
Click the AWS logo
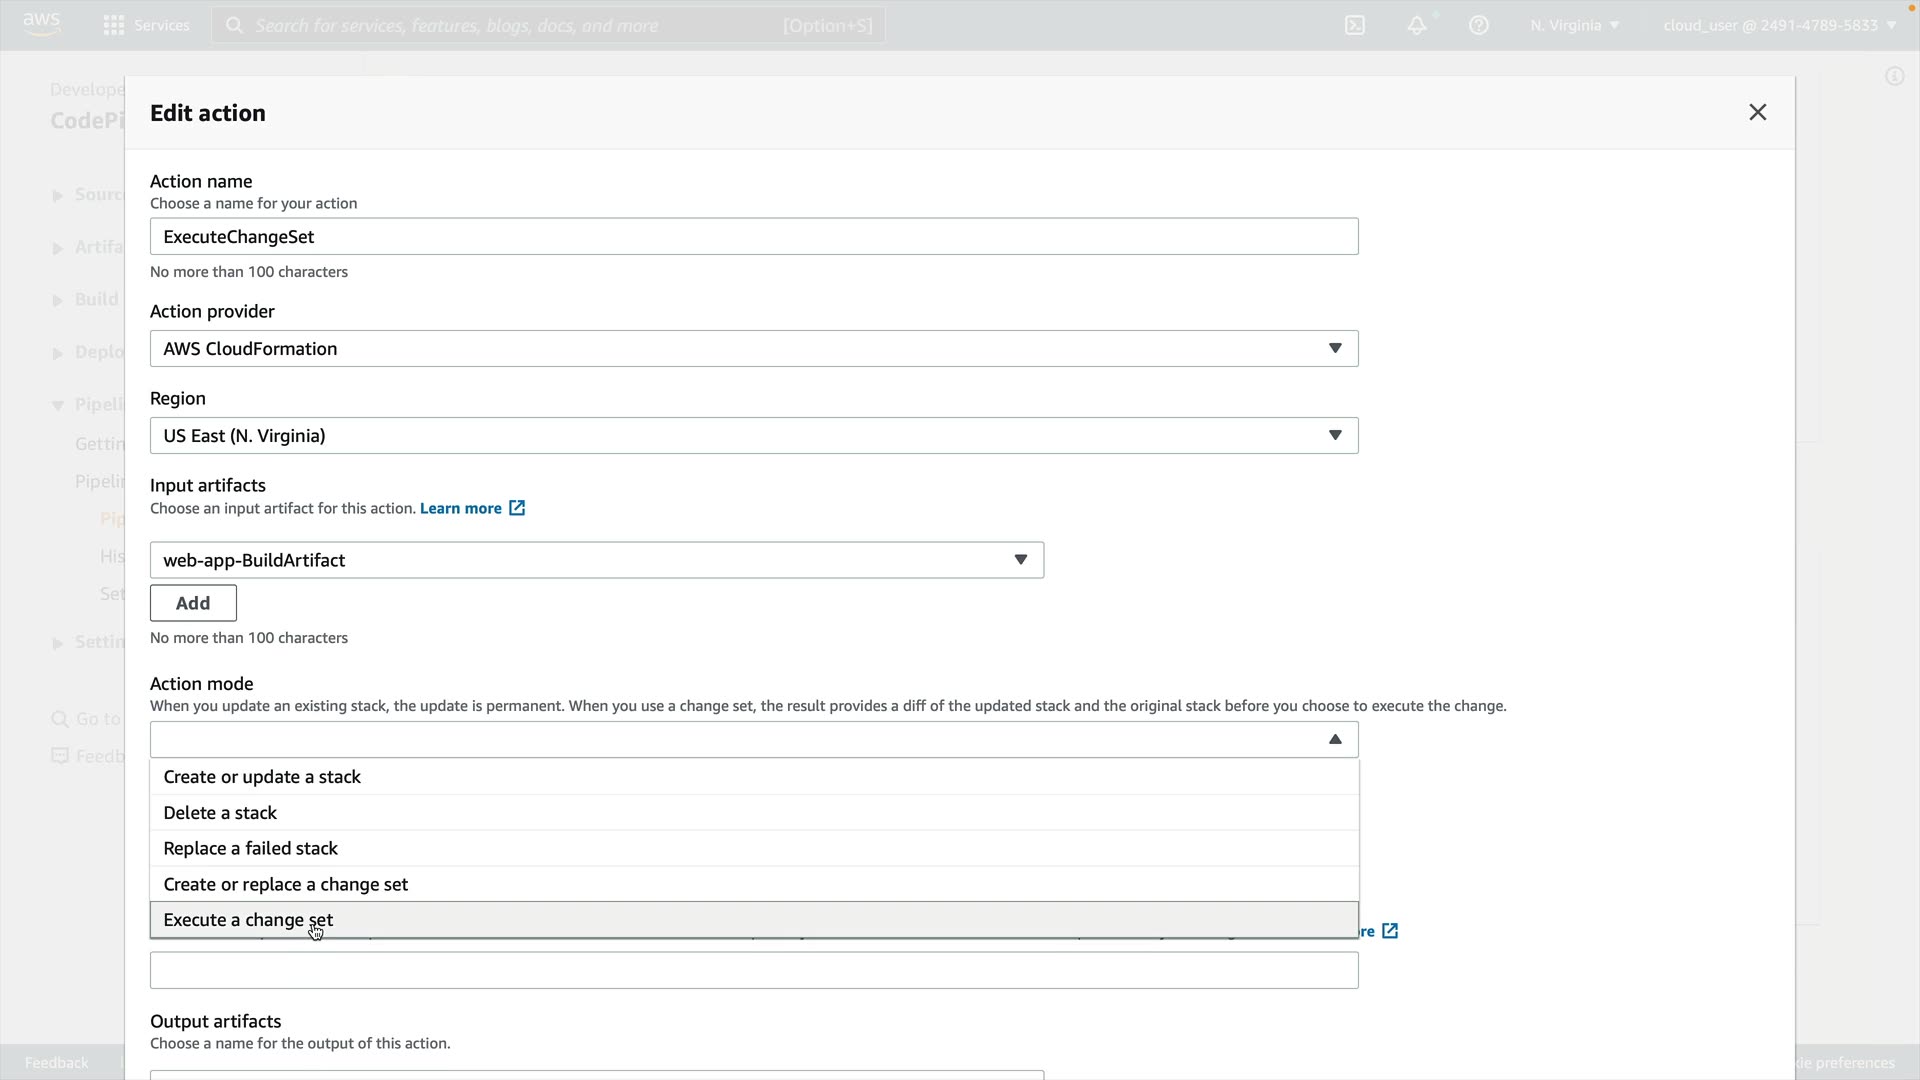[41, 24]
